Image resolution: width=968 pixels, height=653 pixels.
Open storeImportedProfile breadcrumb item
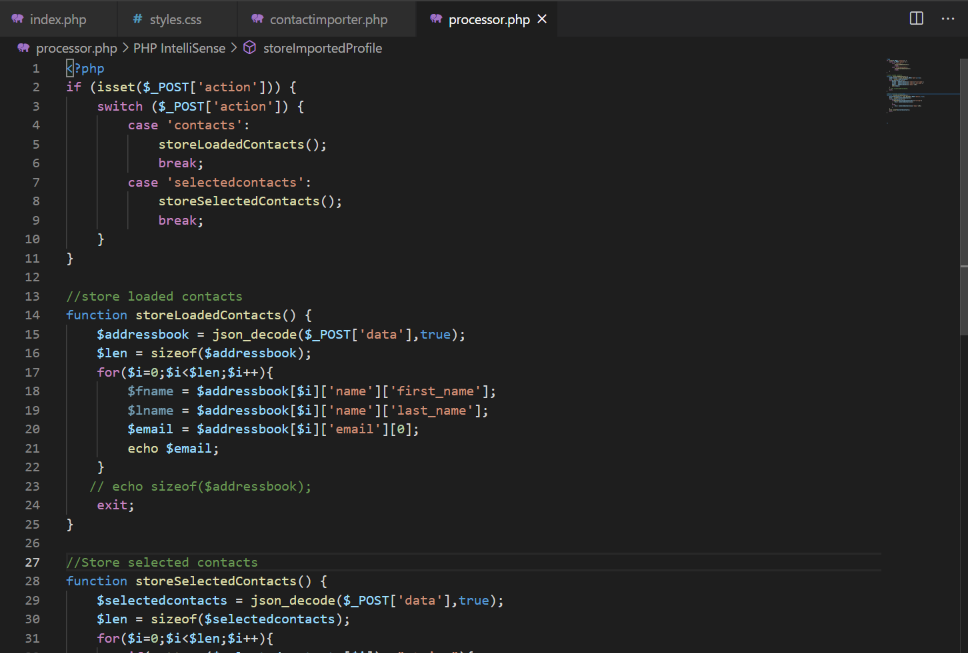click(322, 48)
